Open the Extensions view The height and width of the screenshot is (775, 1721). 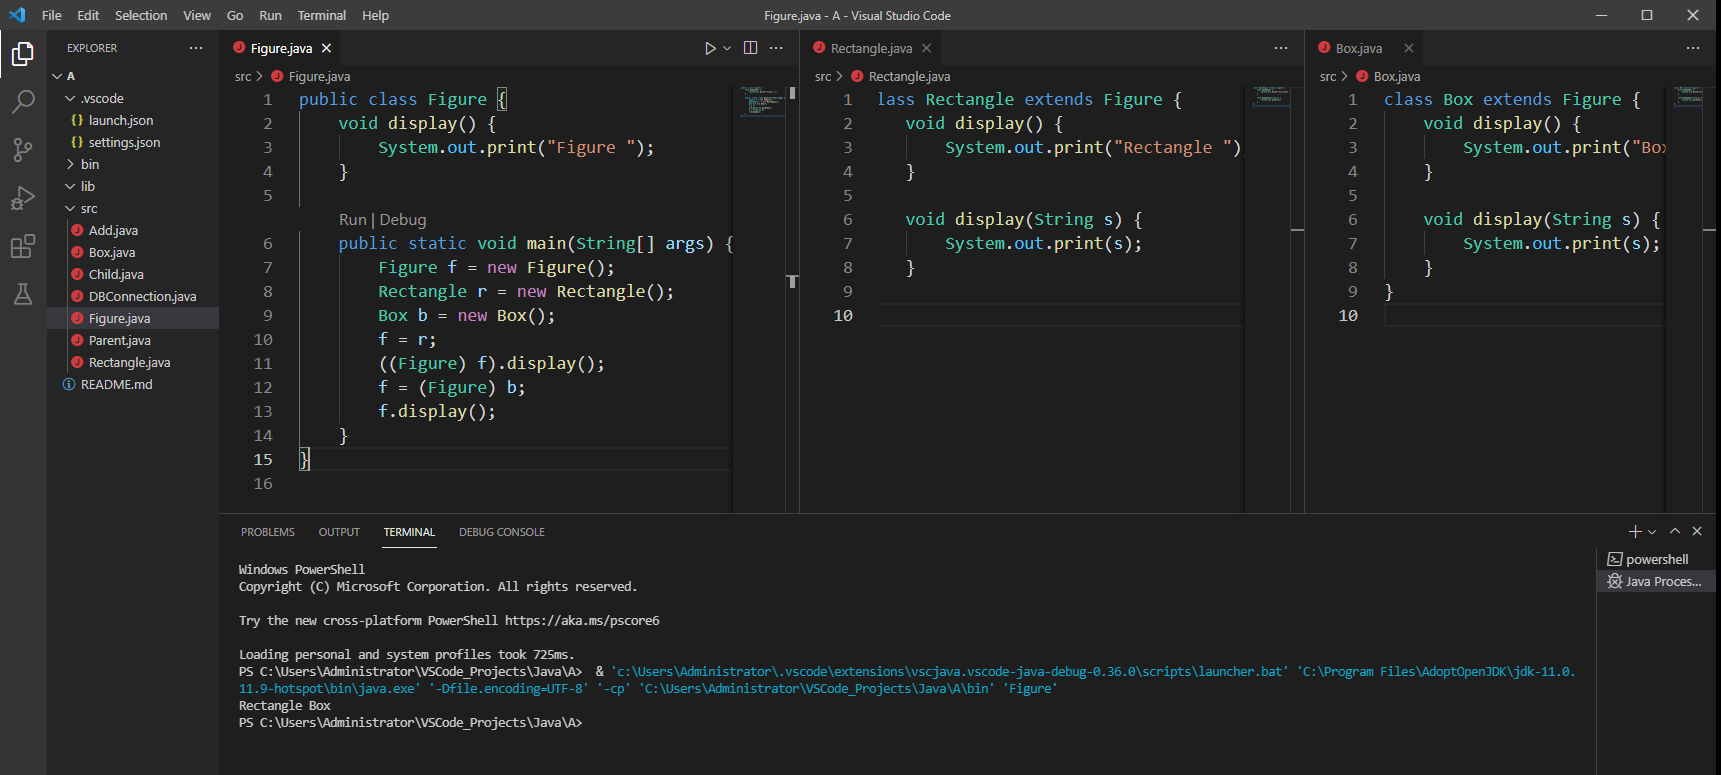pyautogui.click(x=23, y=246)
